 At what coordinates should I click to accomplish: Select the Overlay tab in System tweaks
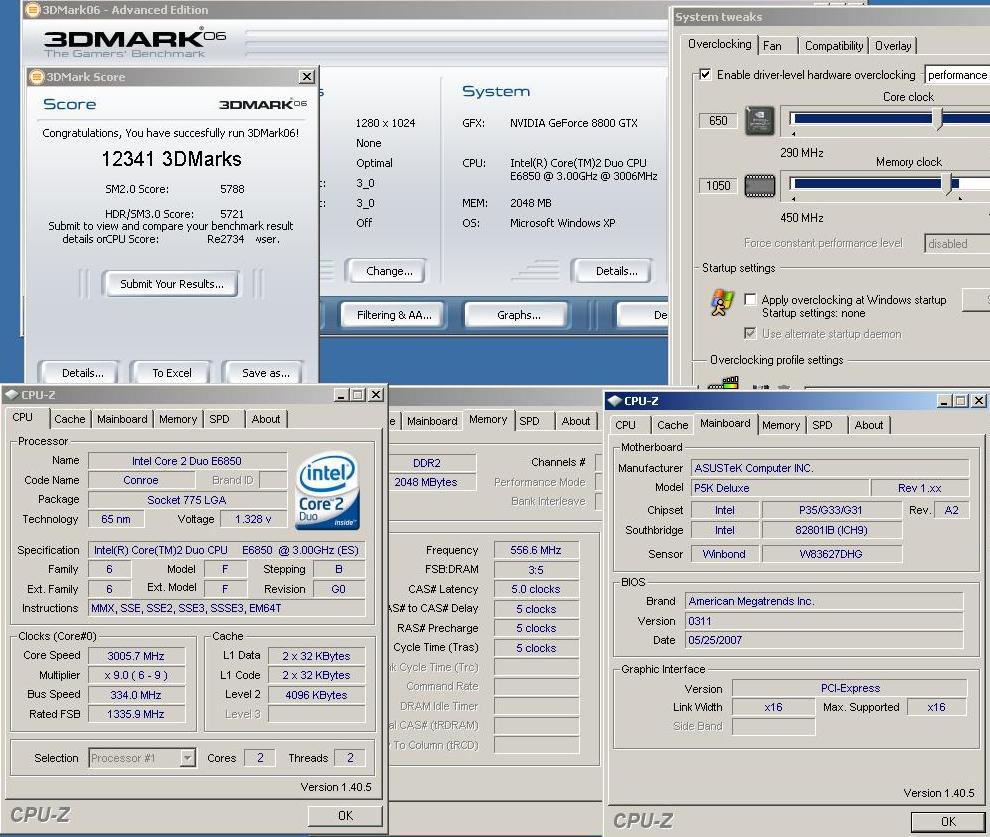point(893,45)
